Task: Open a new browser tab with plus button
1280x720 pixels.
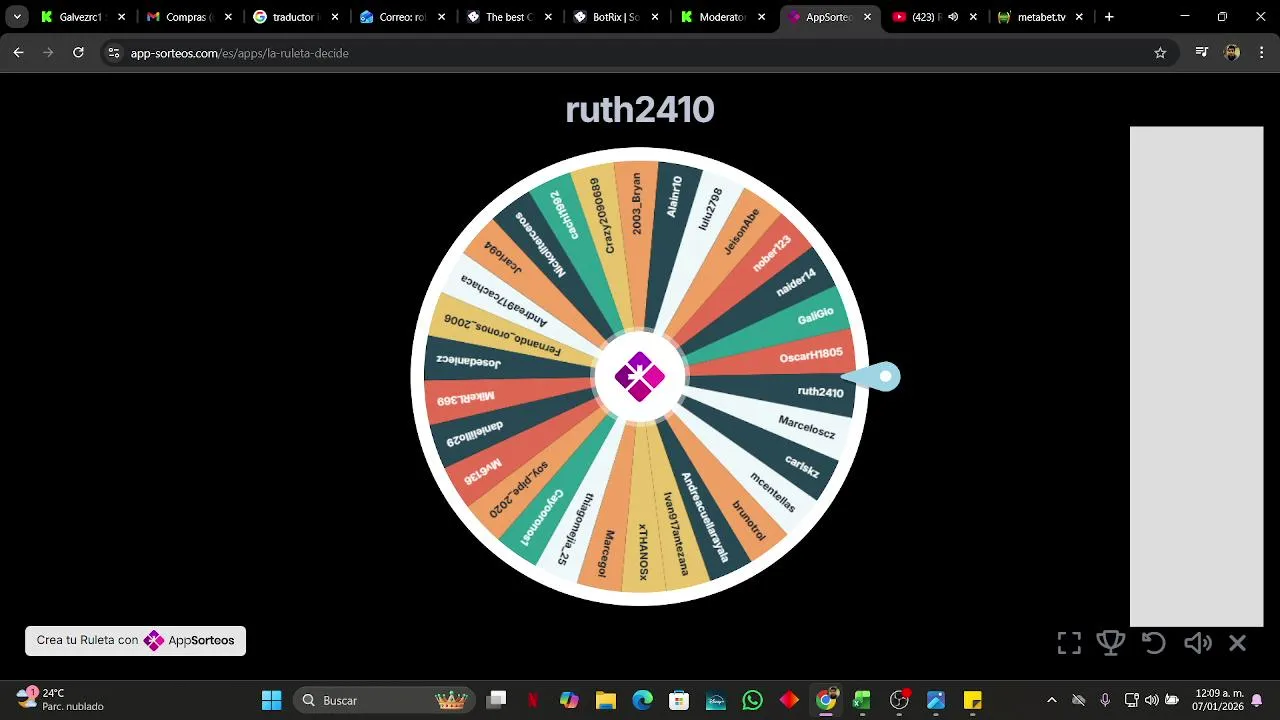Action: [x=1109, y=17]
